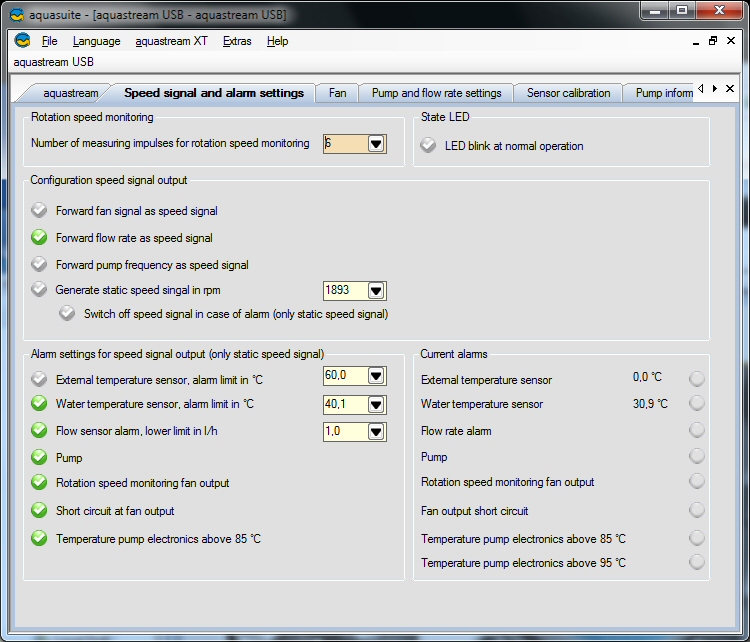The width and height of the screenshot is (750, 642).
Task: Open the Help menu
Action: [x=277, y=41]
